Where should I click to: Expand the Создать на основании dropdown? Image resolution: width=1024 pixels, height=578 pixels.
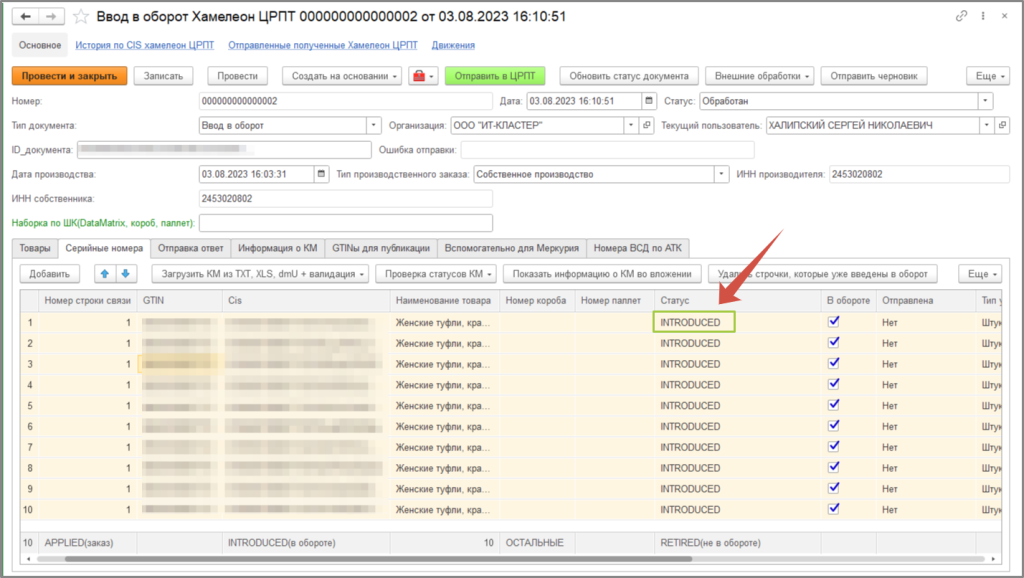click(x=342, y=76)
